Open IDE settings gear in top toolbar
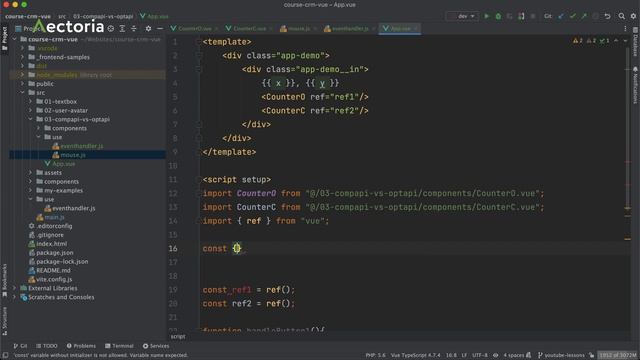 (x=633, y=16)
